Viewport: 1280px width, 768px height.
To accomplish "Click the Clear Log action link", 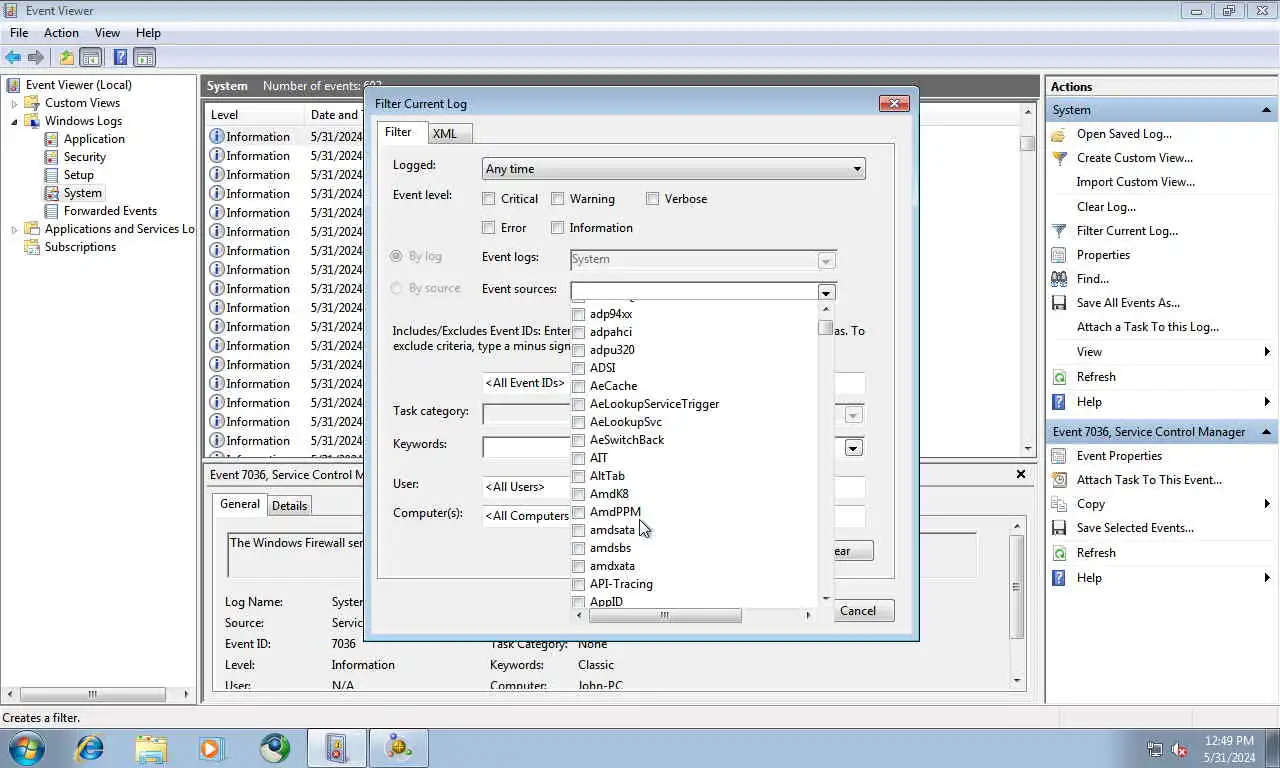I will coord(1106,207).
